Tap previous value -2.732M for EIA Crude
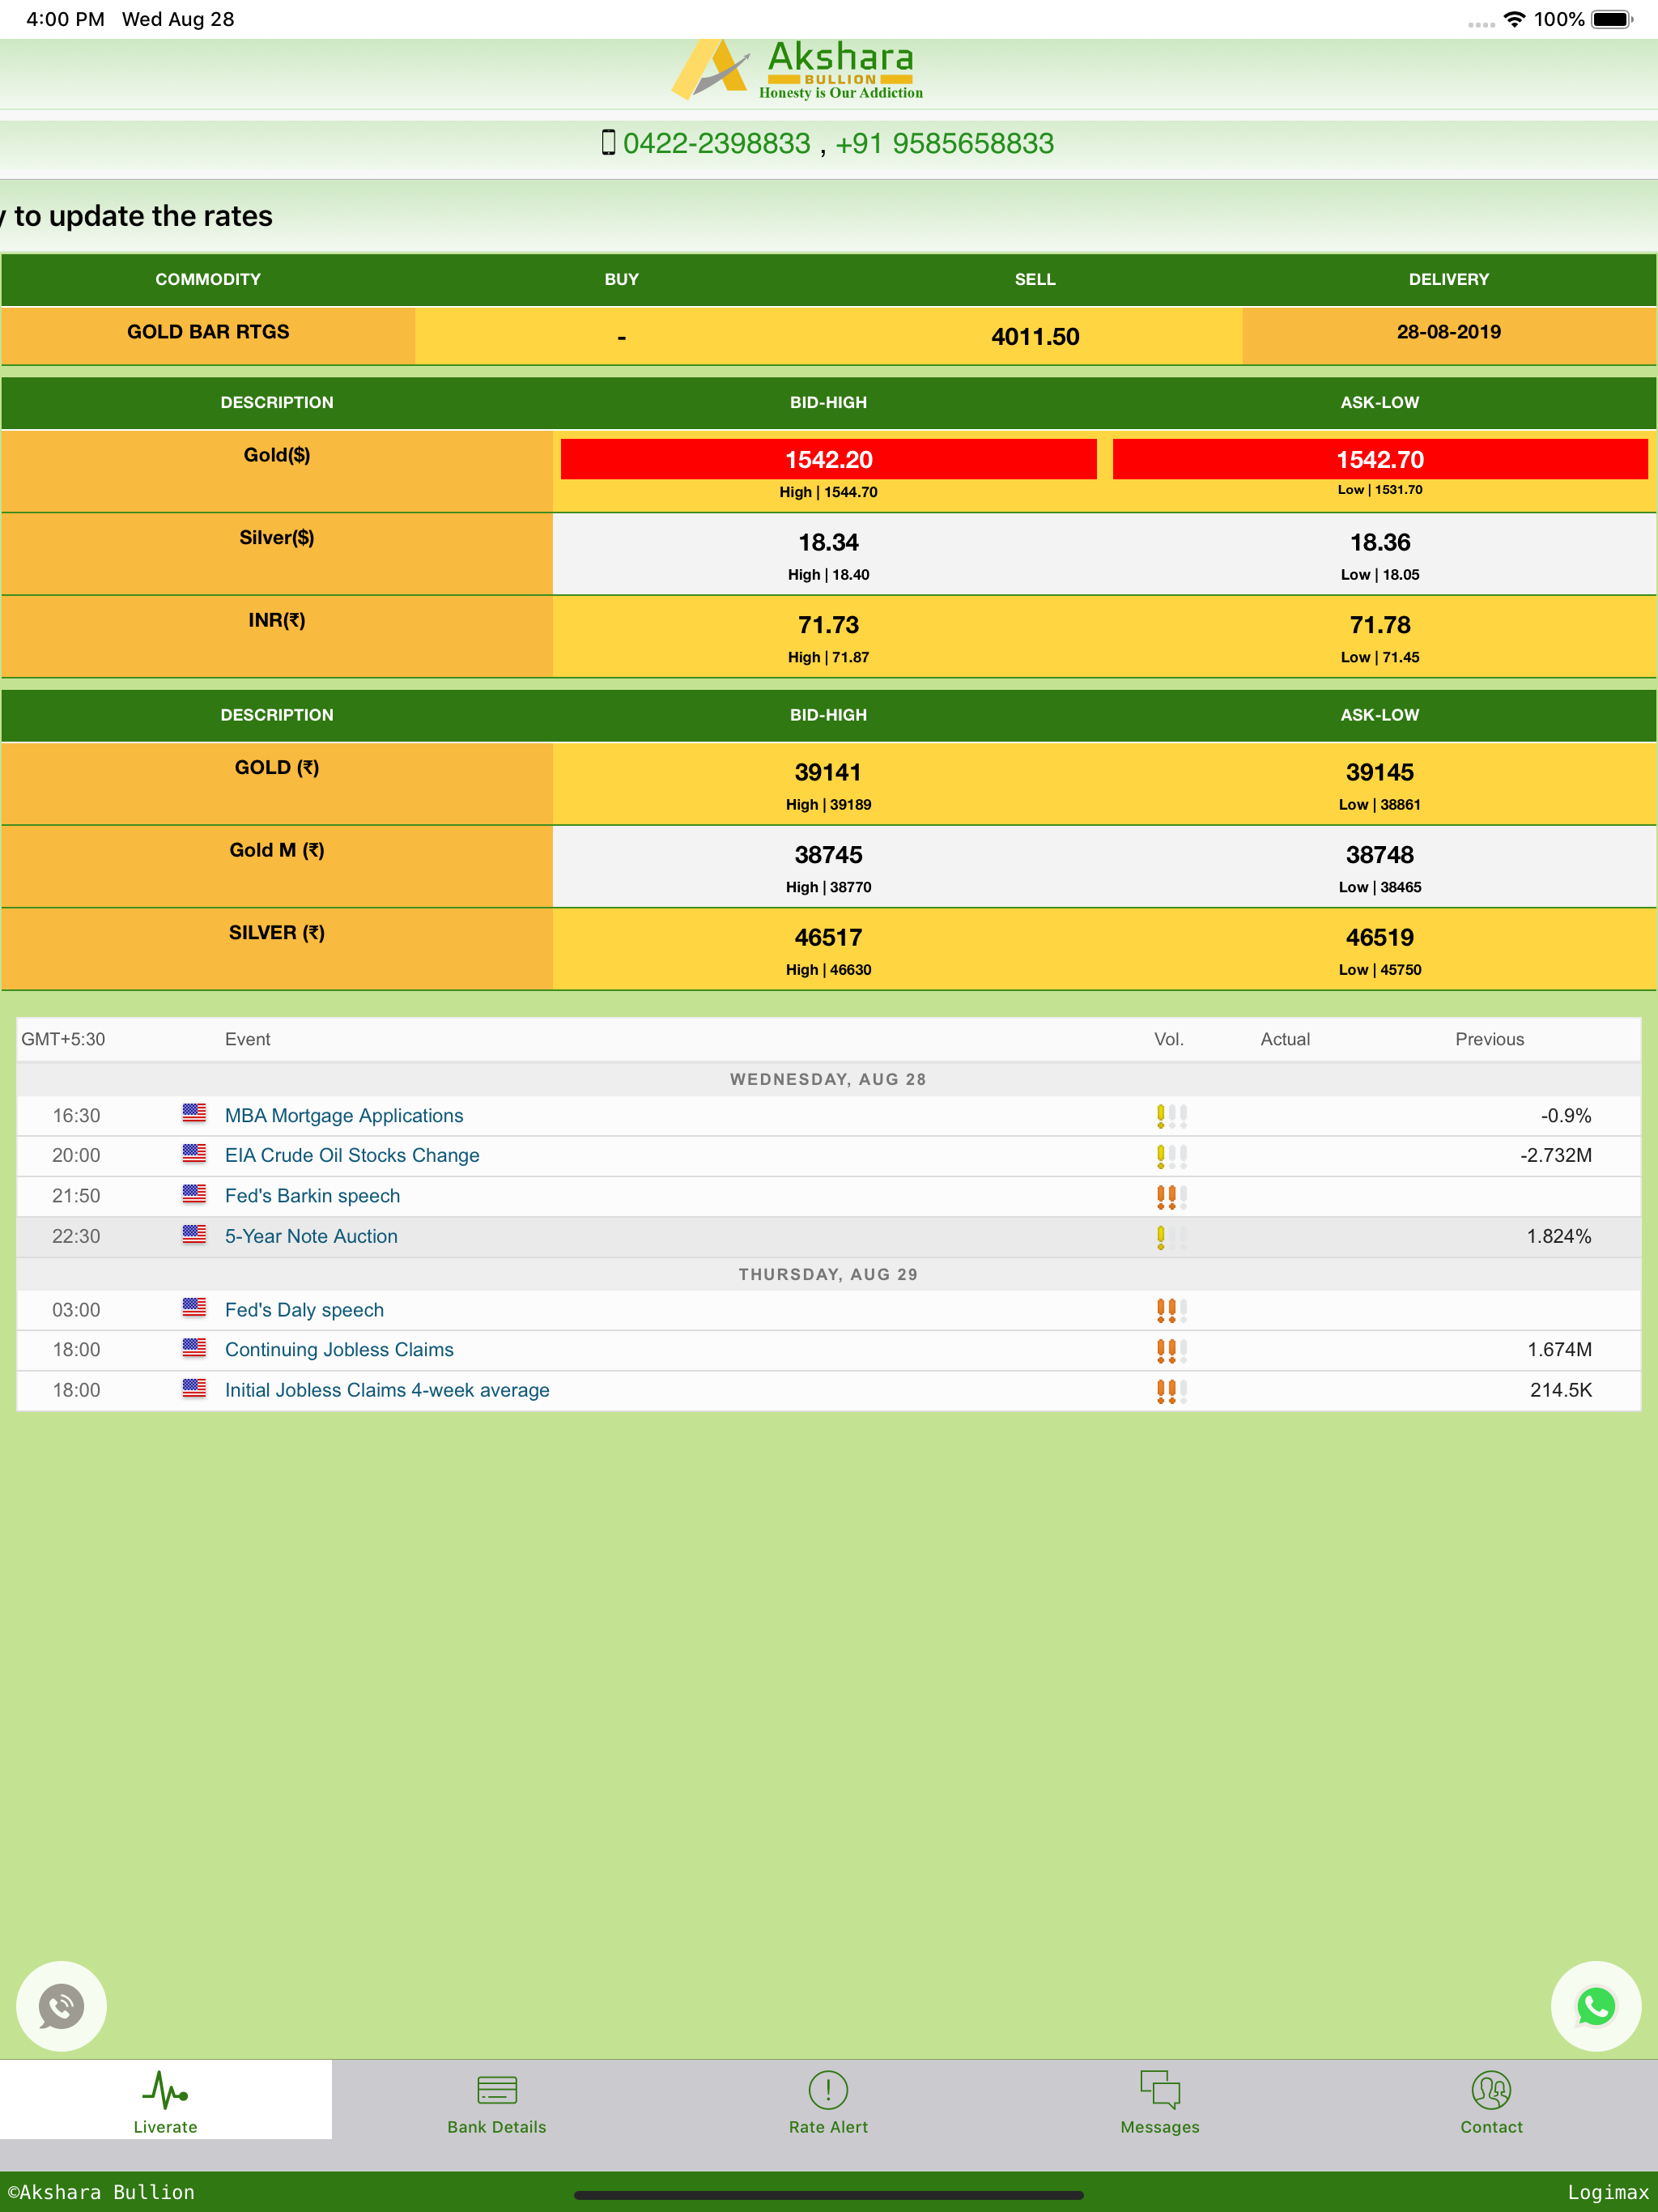Screen dimensions: 1658x2212 1556,1155
